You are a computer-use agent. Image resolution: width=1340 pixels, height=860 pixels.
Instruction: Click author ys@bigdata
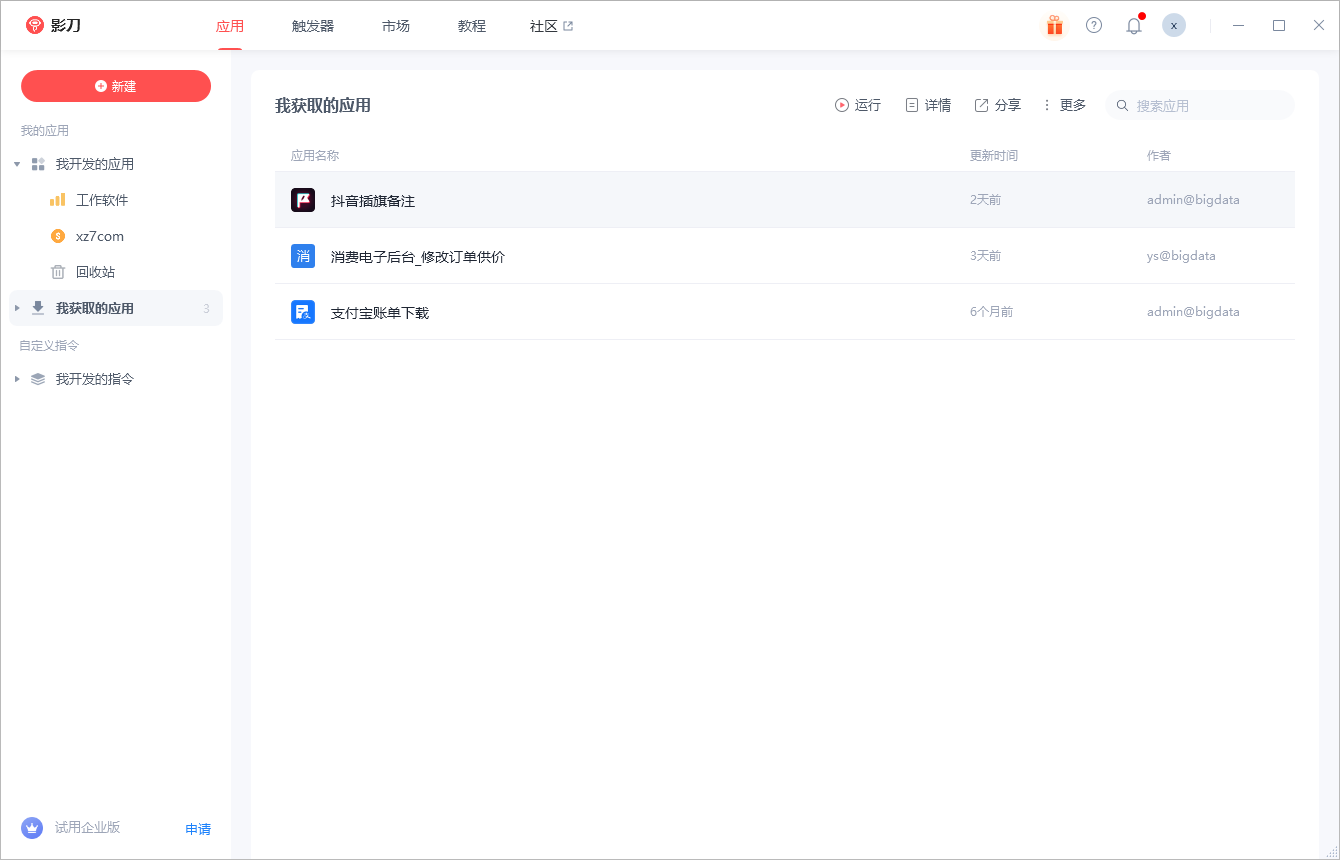[x=1181, y=256]
